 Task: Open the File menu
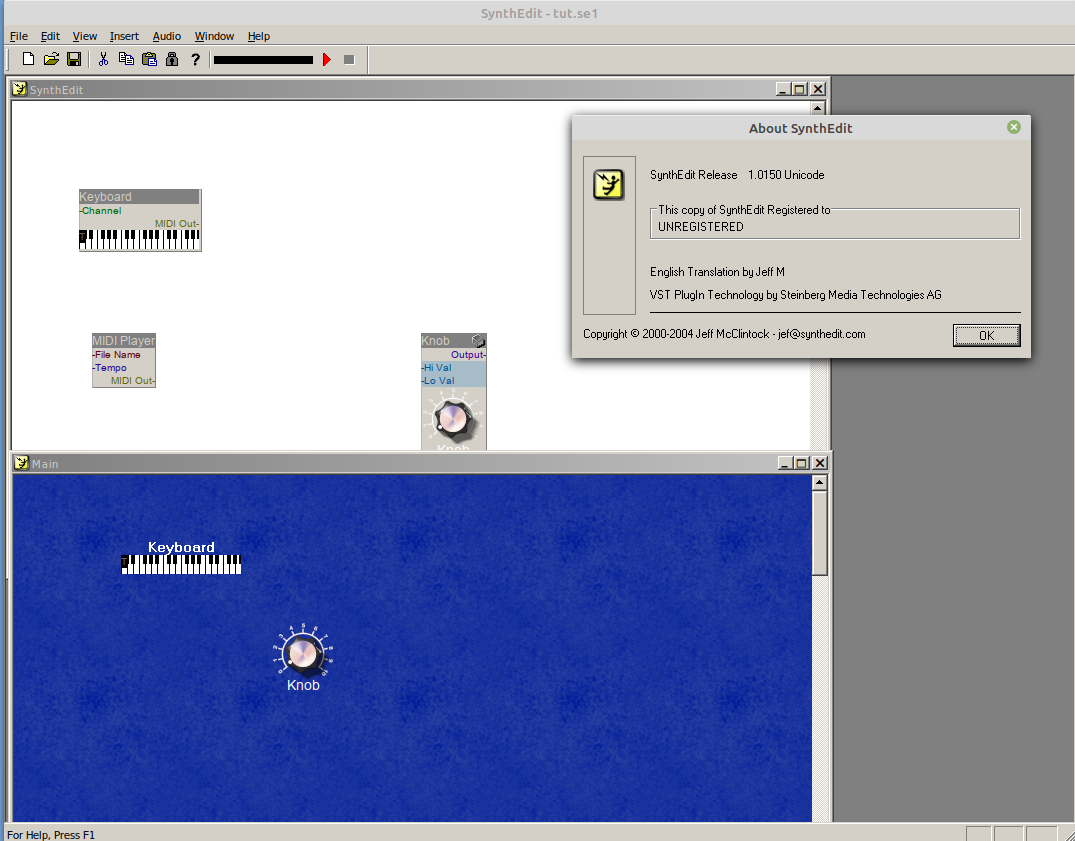point(19,36)
